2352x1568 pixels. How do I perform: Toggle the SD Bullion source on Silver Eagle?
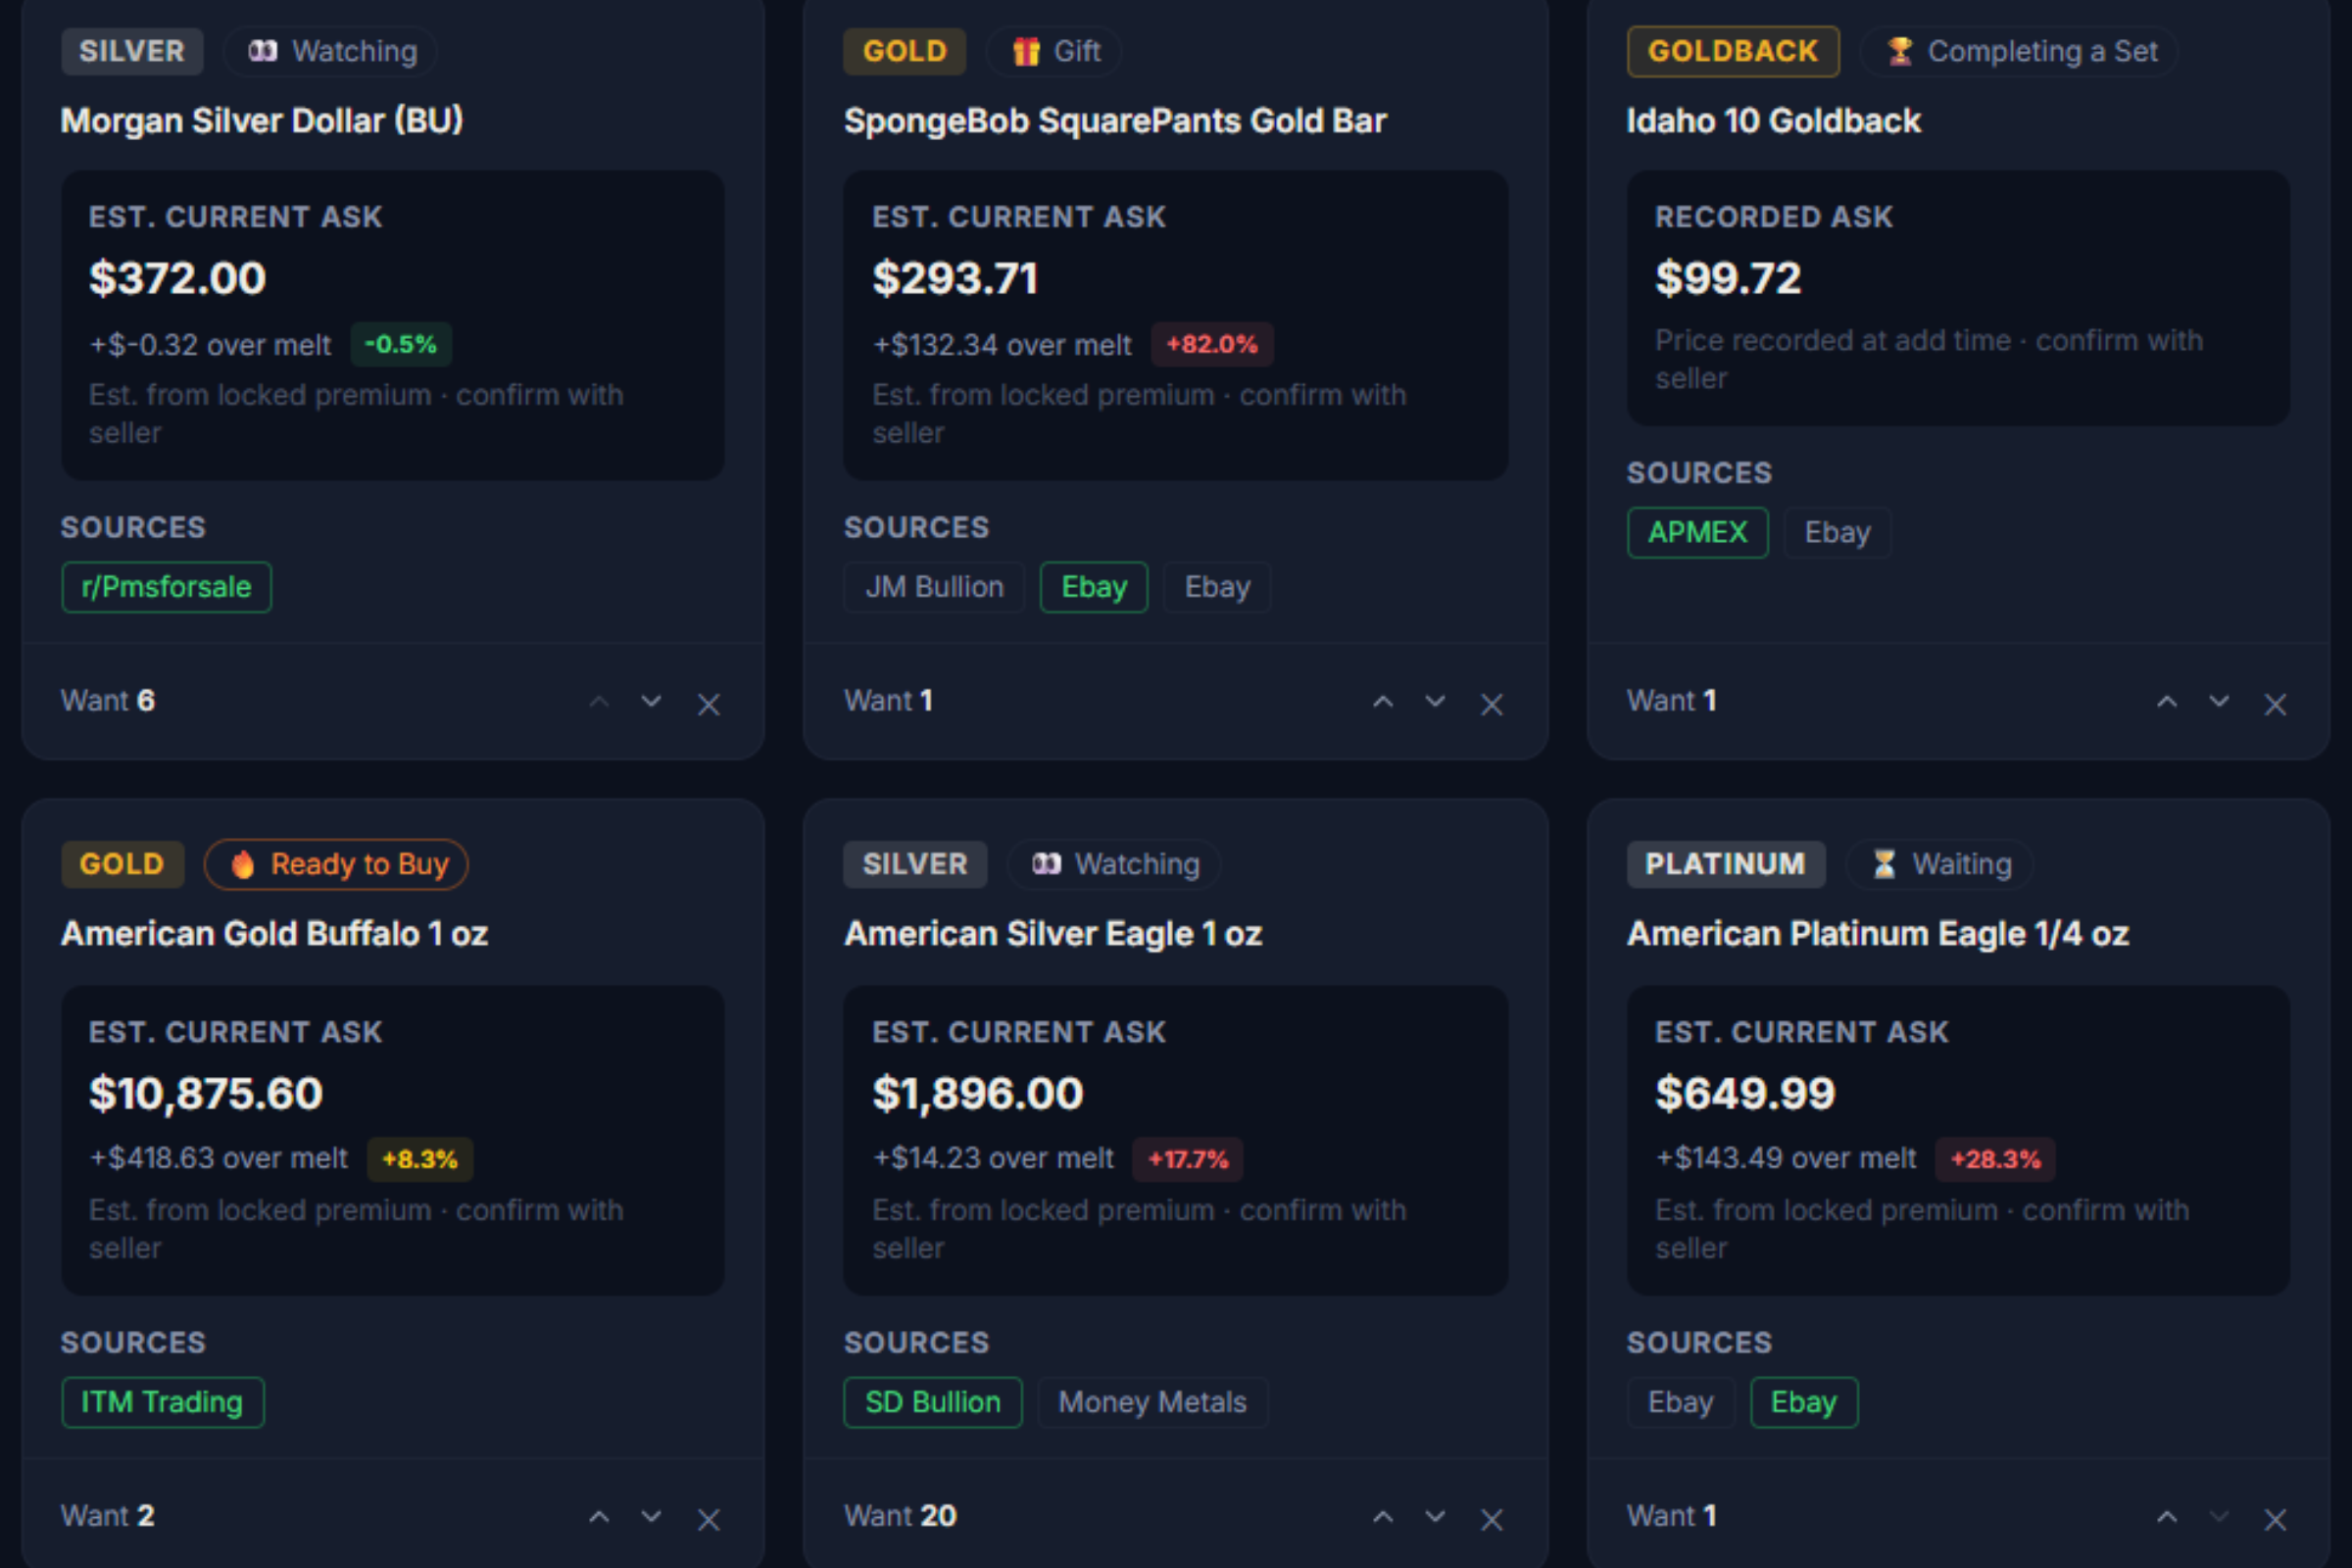pos(932,1402)
